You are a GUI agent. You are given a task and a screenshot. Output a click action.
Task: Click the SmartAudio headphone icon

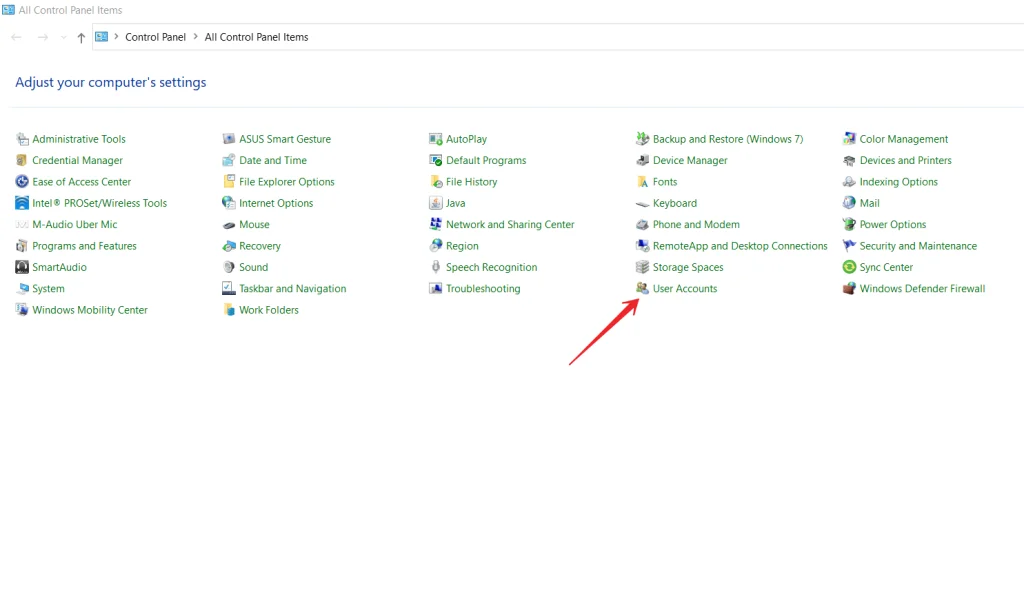coord(22,267)
